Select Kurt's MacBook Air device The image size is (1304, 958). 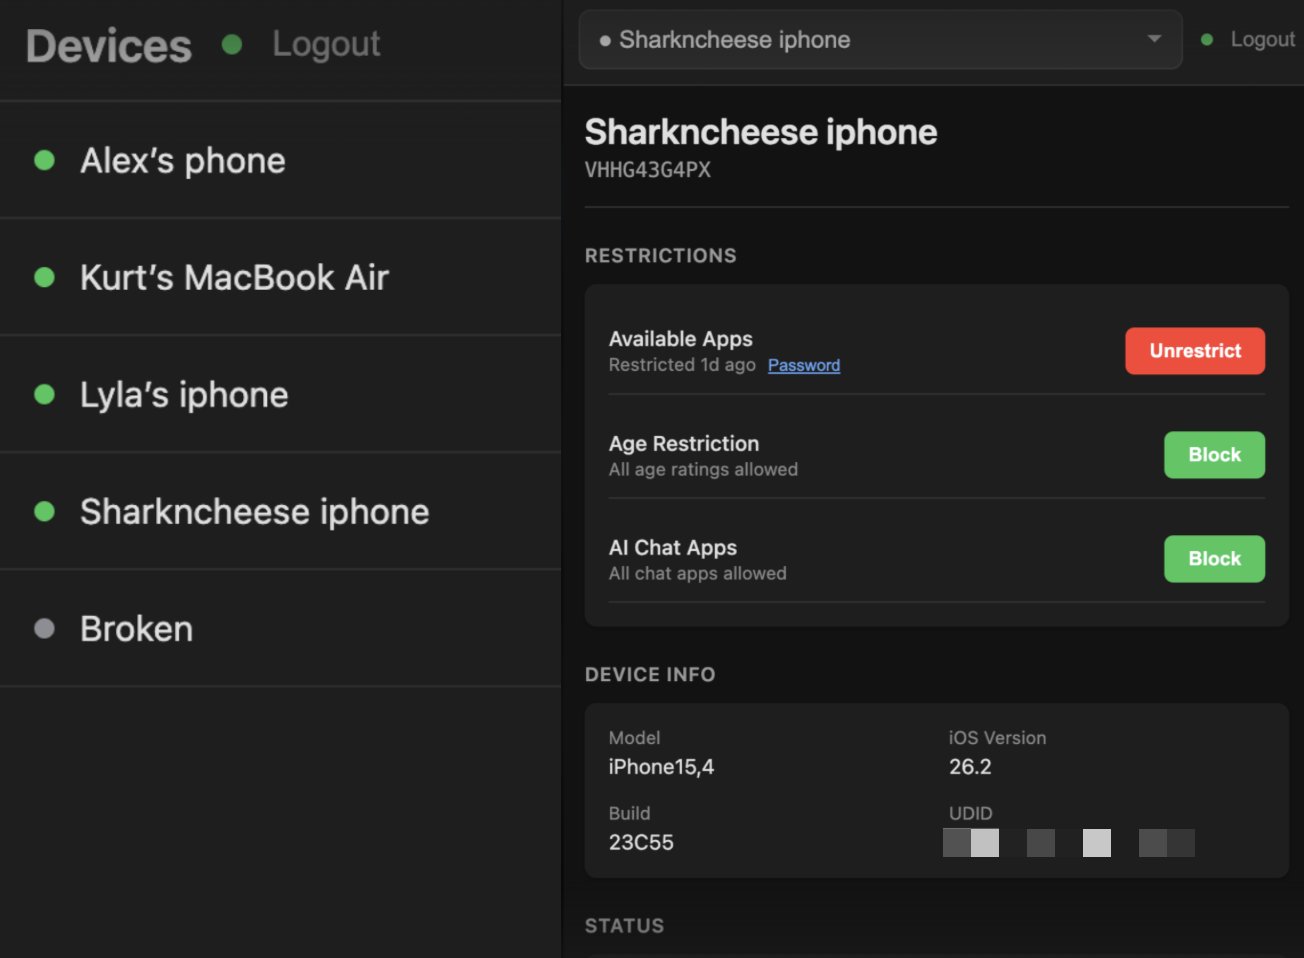coord(234,277)
